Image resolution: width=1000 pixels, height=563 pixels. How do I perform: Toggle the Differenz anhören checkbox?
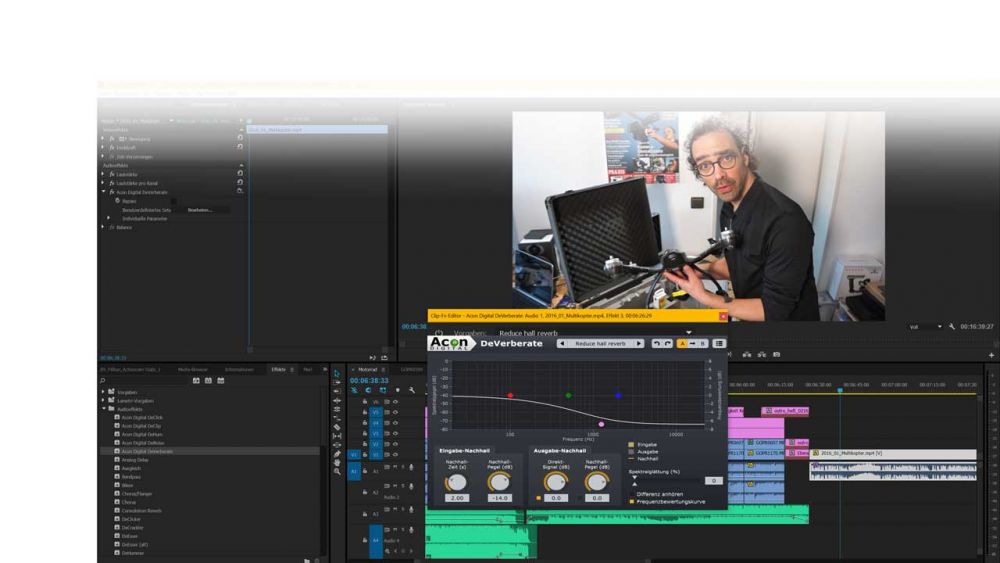tap(633, 493)
